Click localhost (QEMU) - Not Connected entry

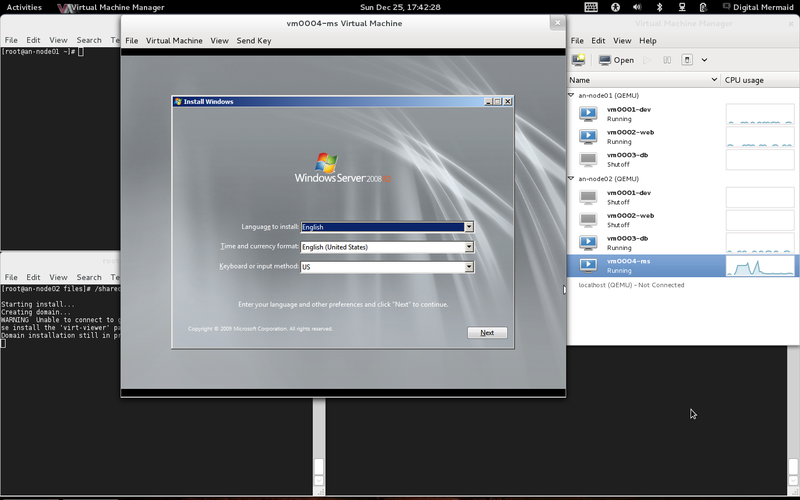coord(631,285)
